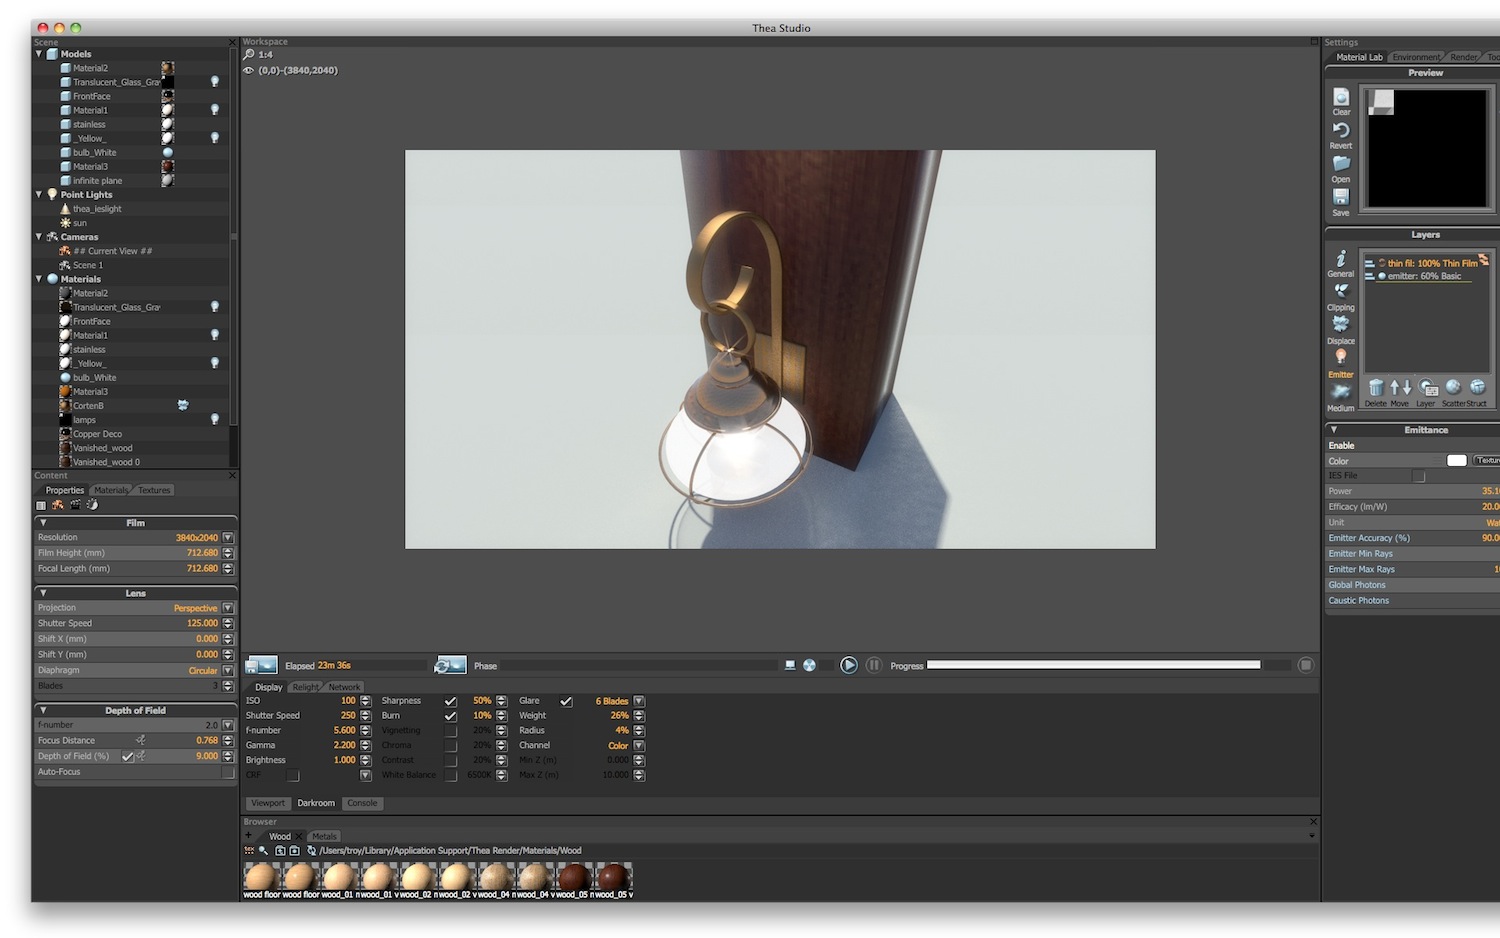Open the Metals browser tab

click(324, 836)
